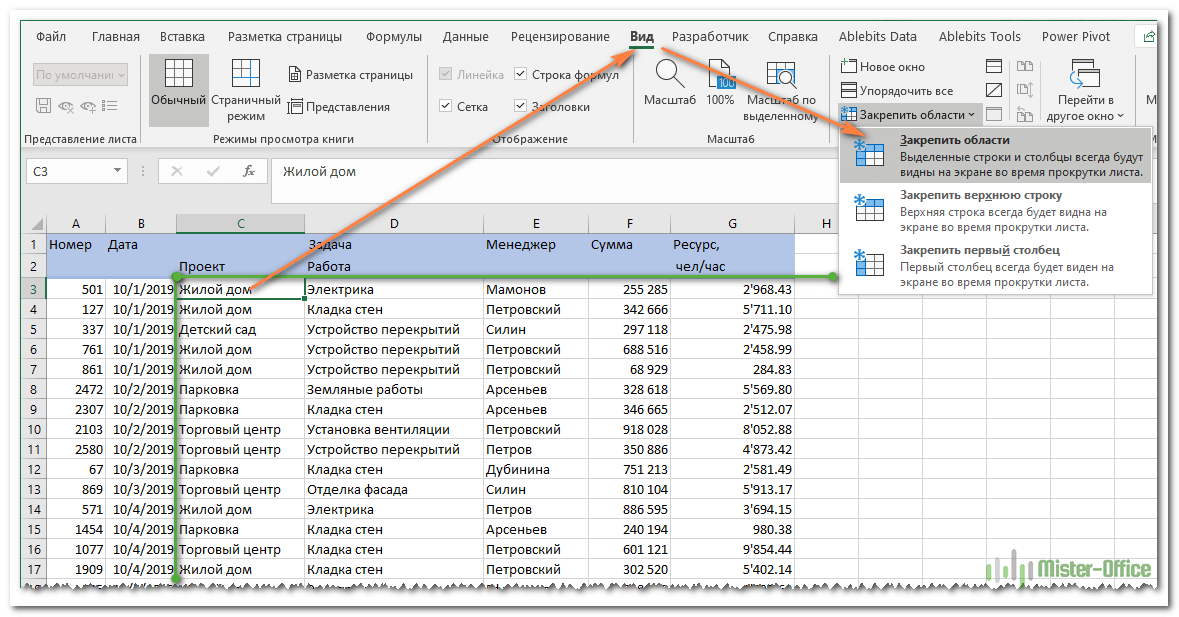Open Разметка страницы view in the ribbon
The height and width of the screenshot is (617, 1179).
click(350, 75)
